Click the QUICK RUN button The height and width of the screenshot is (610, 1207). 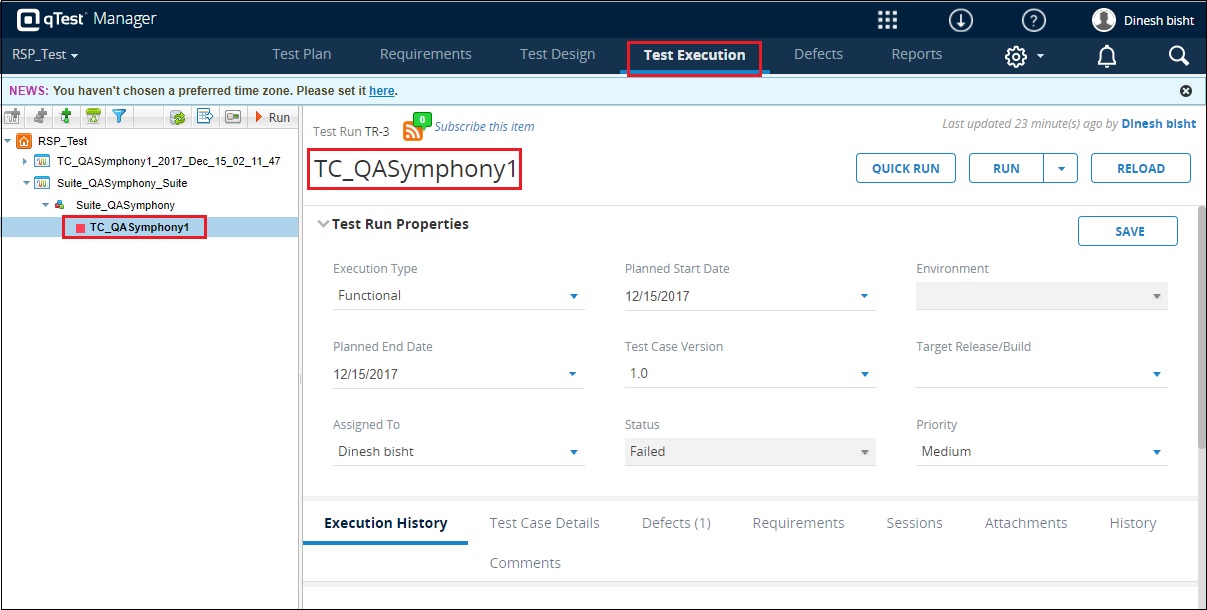[906, 169]
